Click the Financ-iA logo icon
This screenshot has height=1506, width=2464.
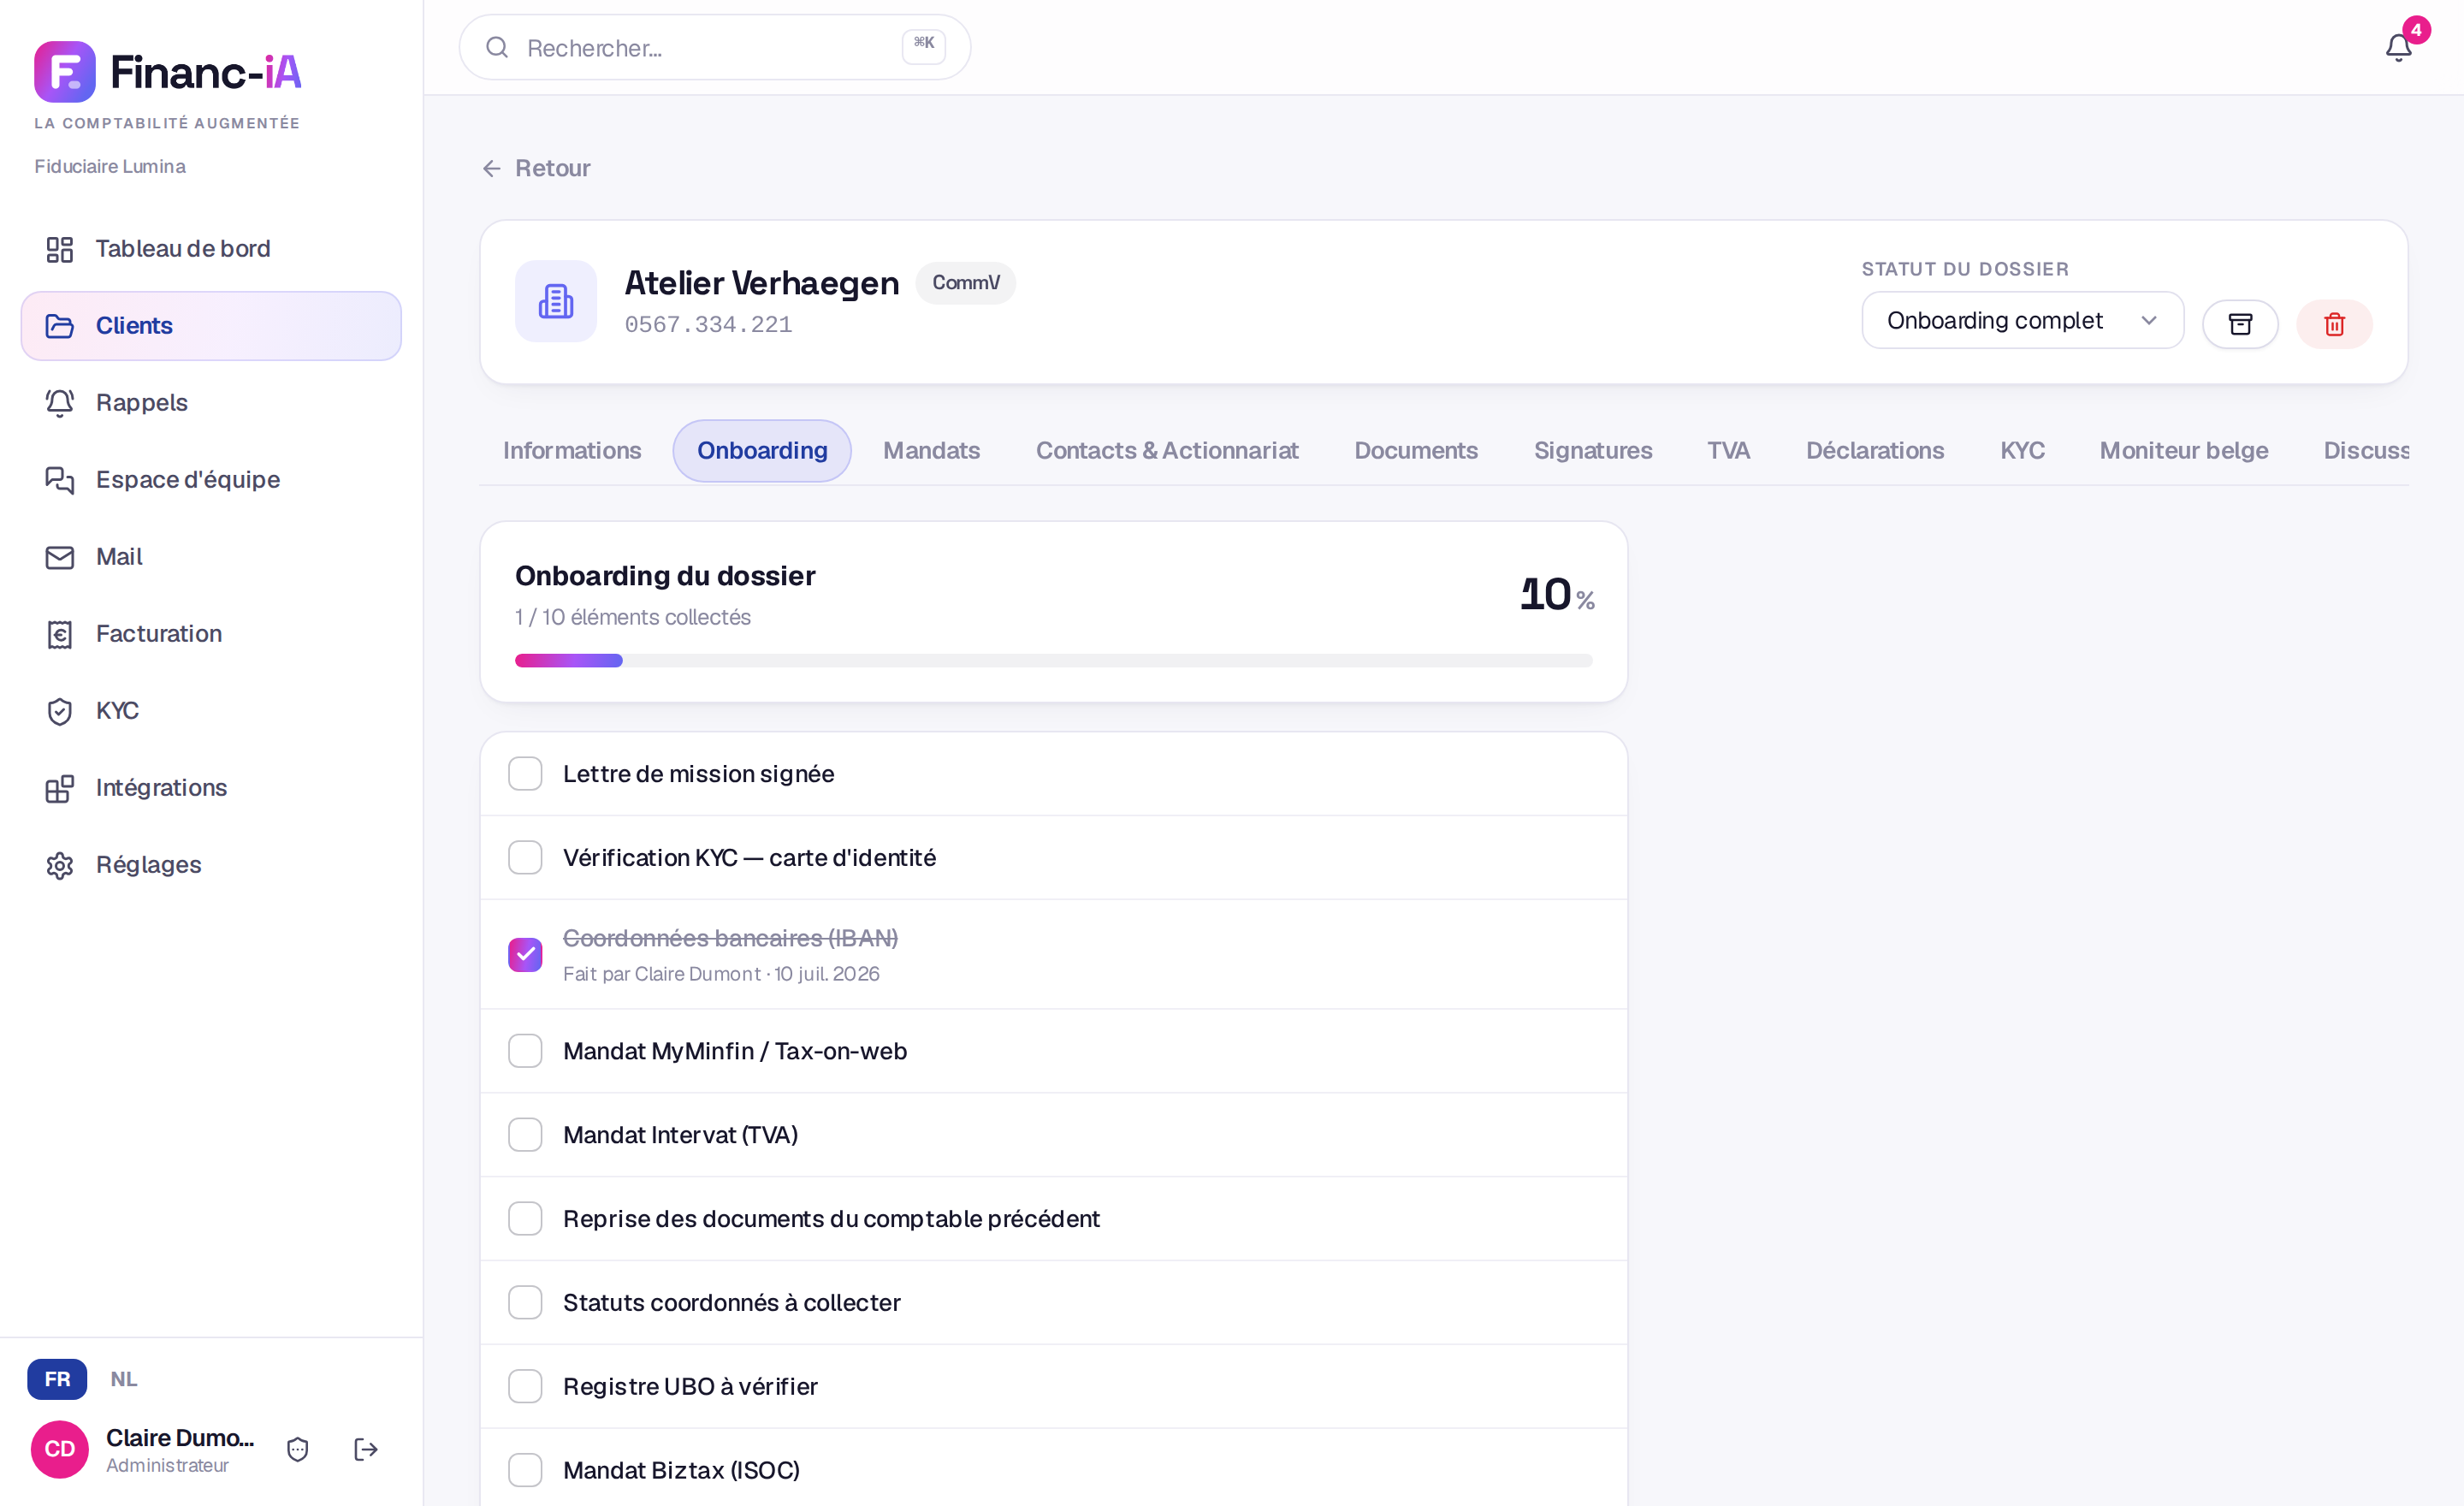65,72
